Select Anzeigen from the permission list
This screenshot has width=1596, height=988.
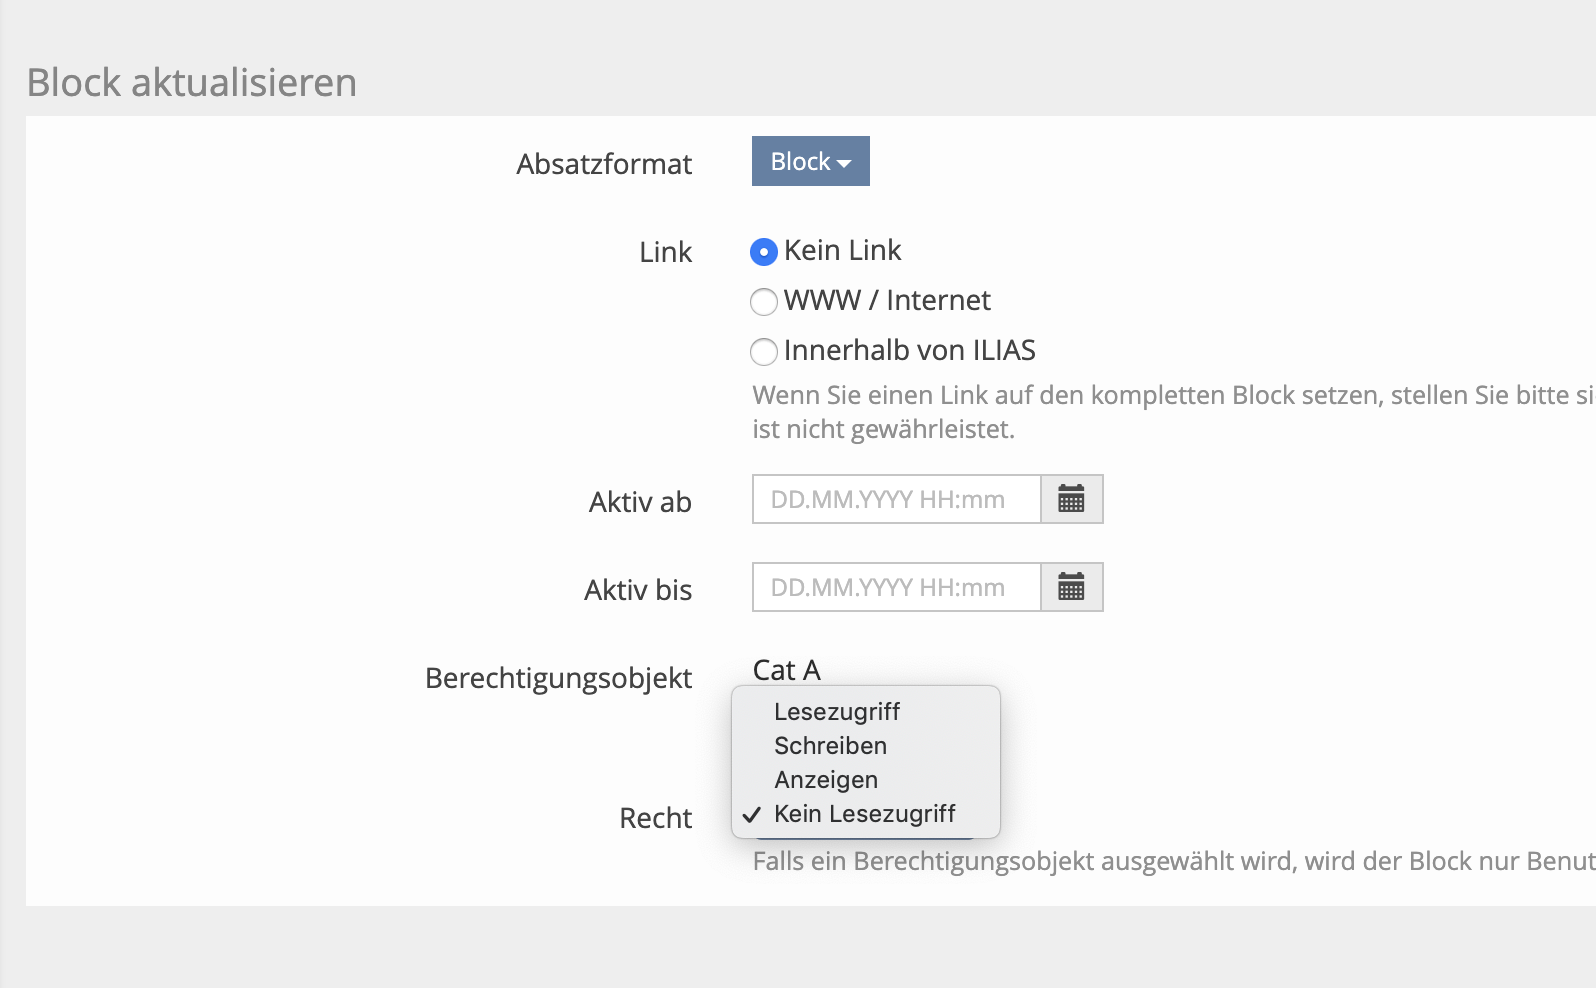(826, 780)
